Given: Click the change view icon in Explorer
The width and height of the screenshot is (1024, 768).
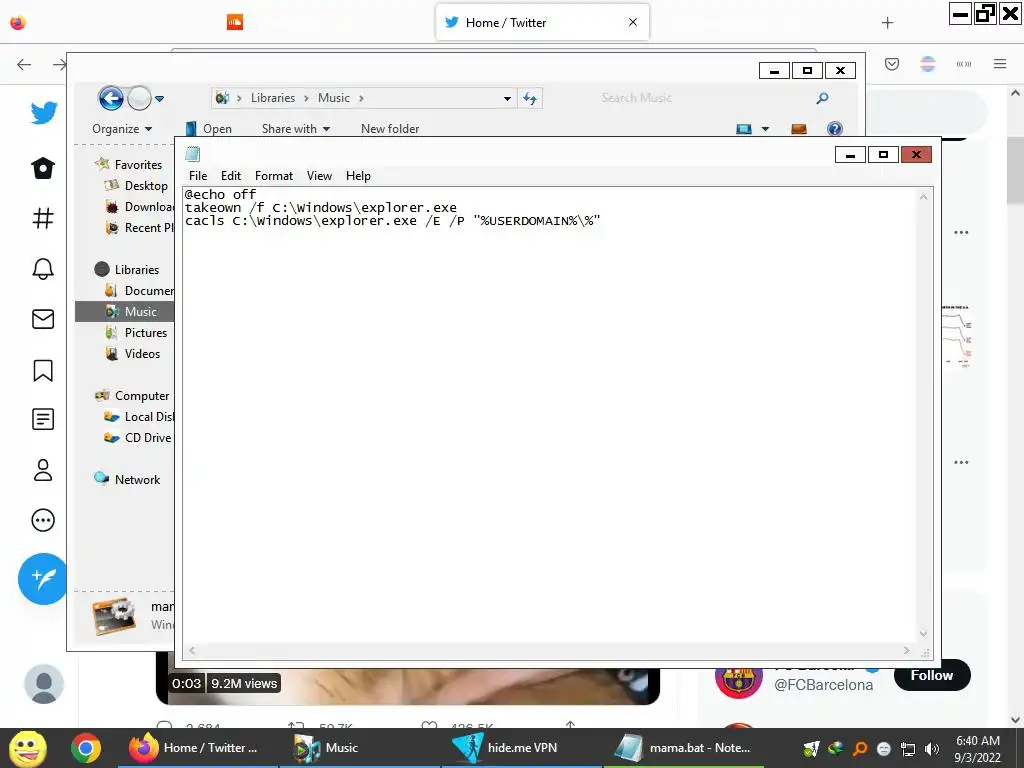Looking at the screenshot, I should coord(744,129).
